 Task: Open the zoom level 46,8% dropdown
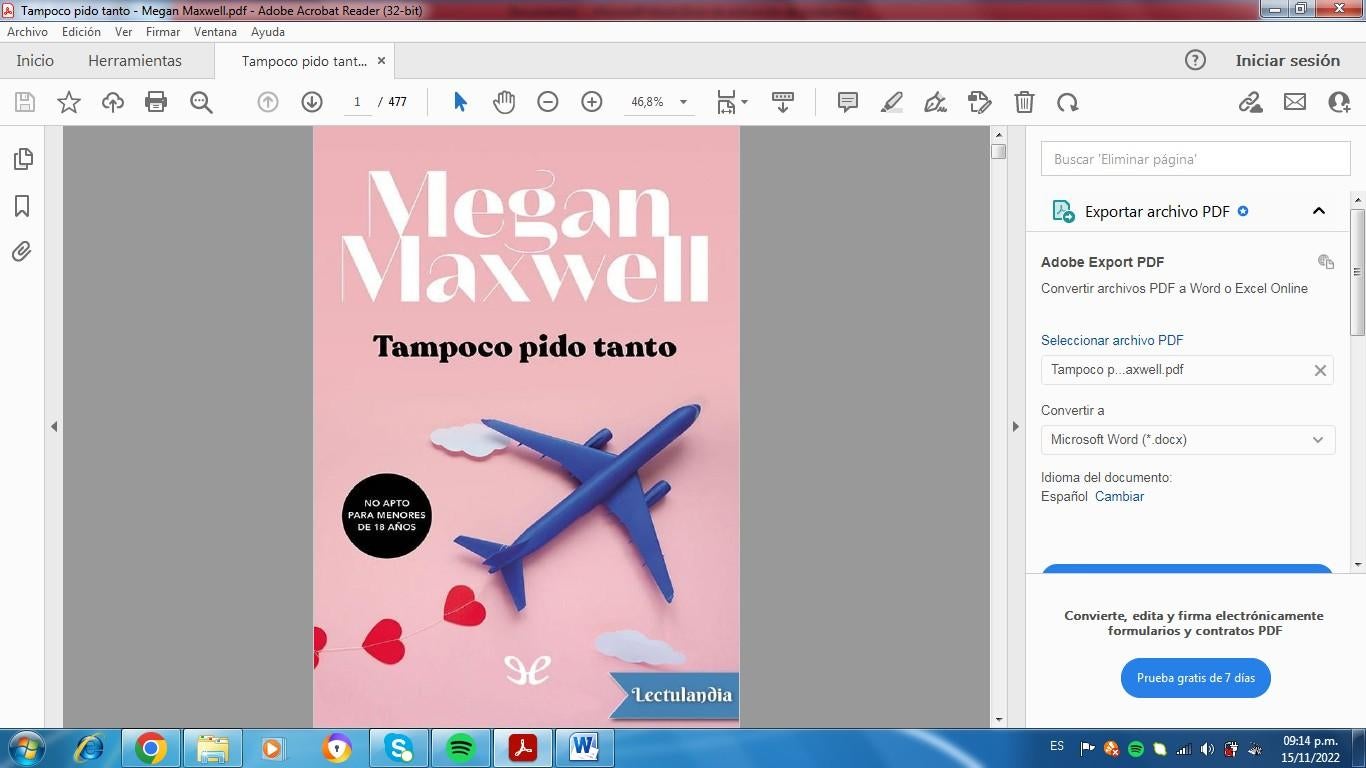683,102
